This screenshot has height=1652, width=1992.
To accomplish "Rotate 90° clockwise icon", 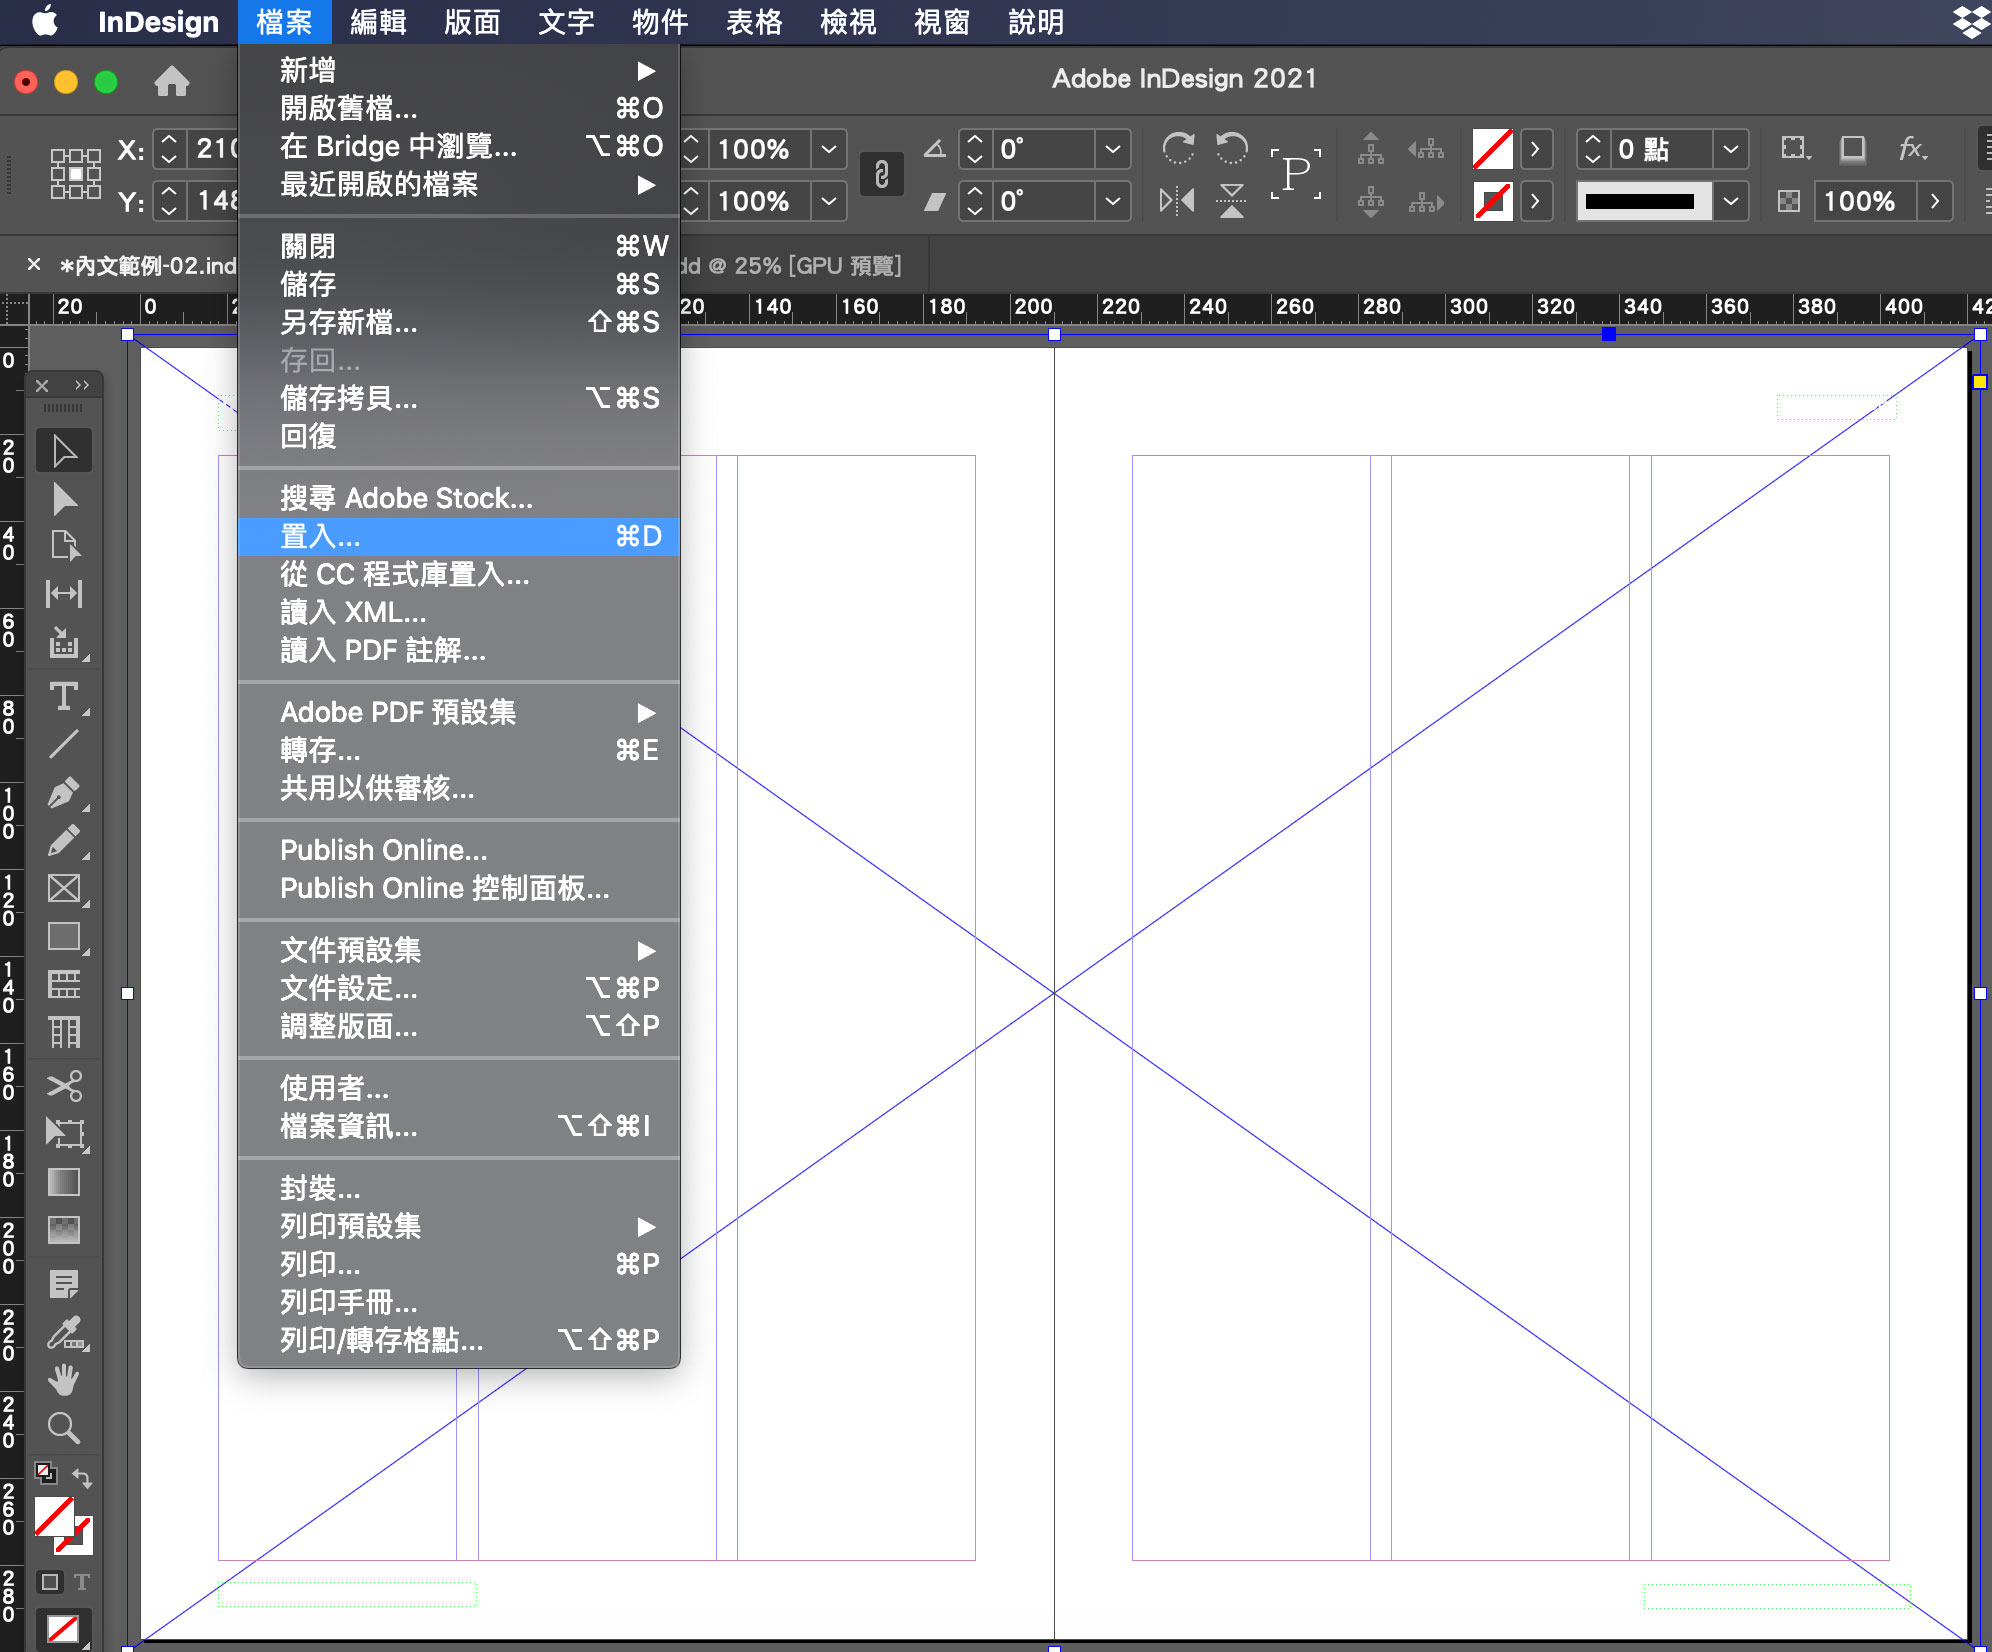I will tap(1178, 149).
